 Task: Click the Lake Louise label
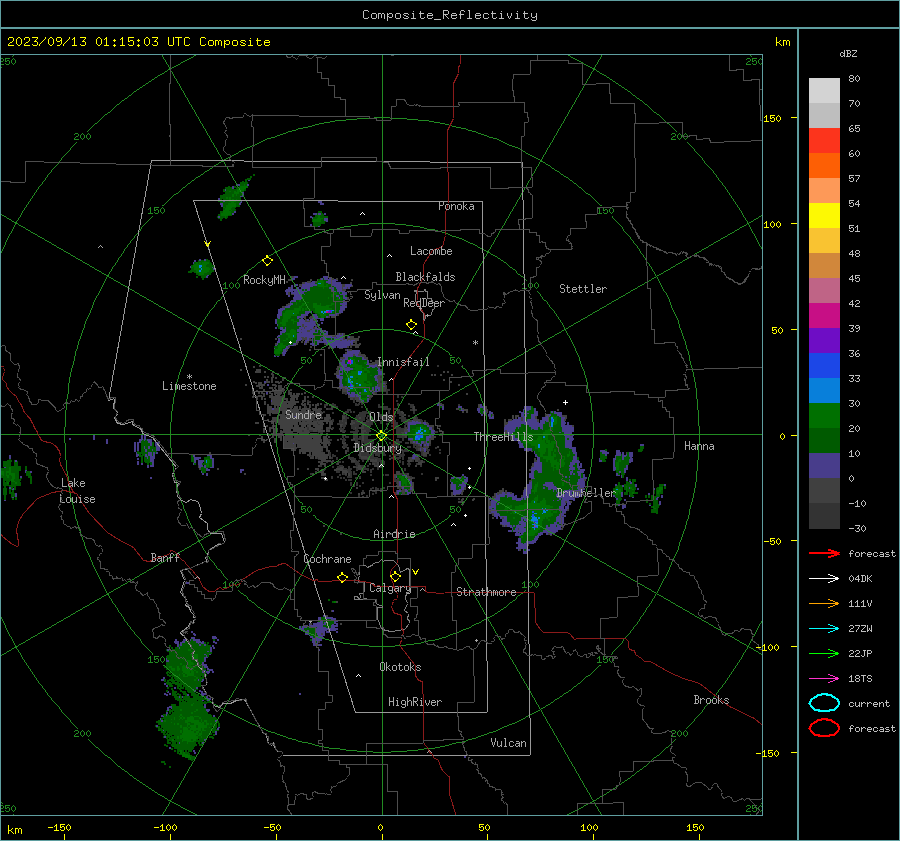click(x=77, y=491)
